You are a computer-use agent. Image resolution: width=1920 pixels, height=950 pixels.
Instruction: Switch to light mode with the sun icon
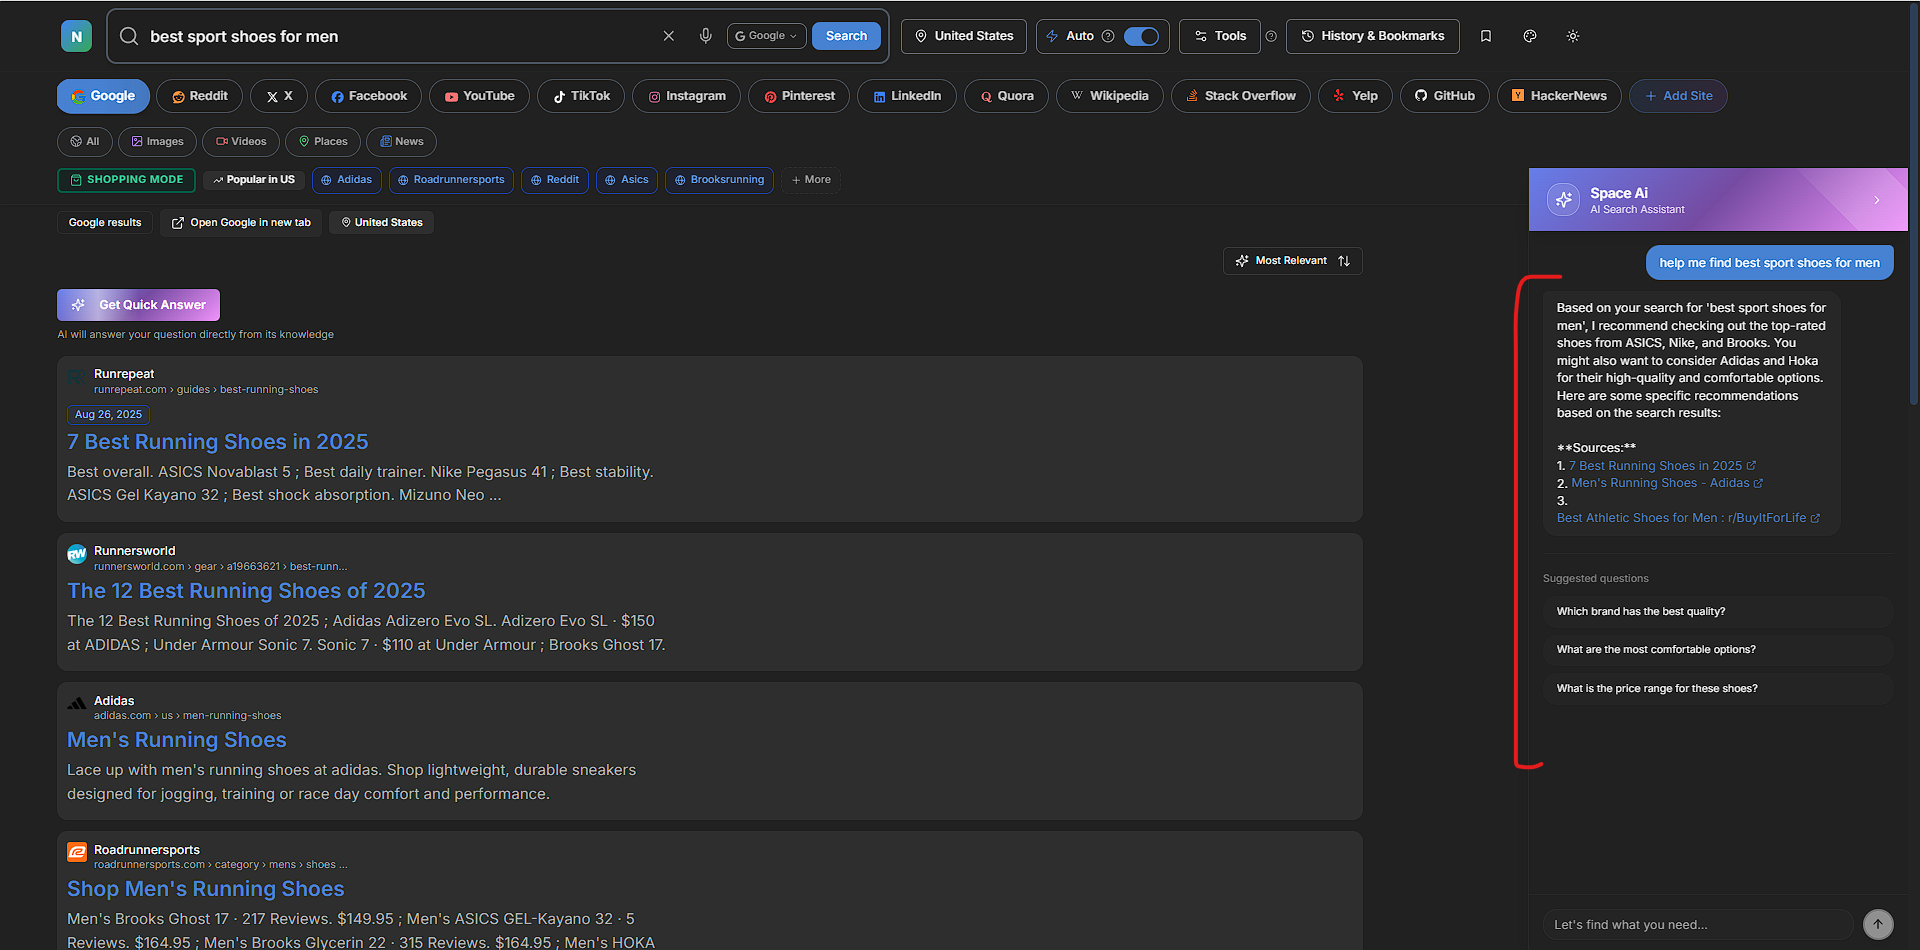point(1573,36)
